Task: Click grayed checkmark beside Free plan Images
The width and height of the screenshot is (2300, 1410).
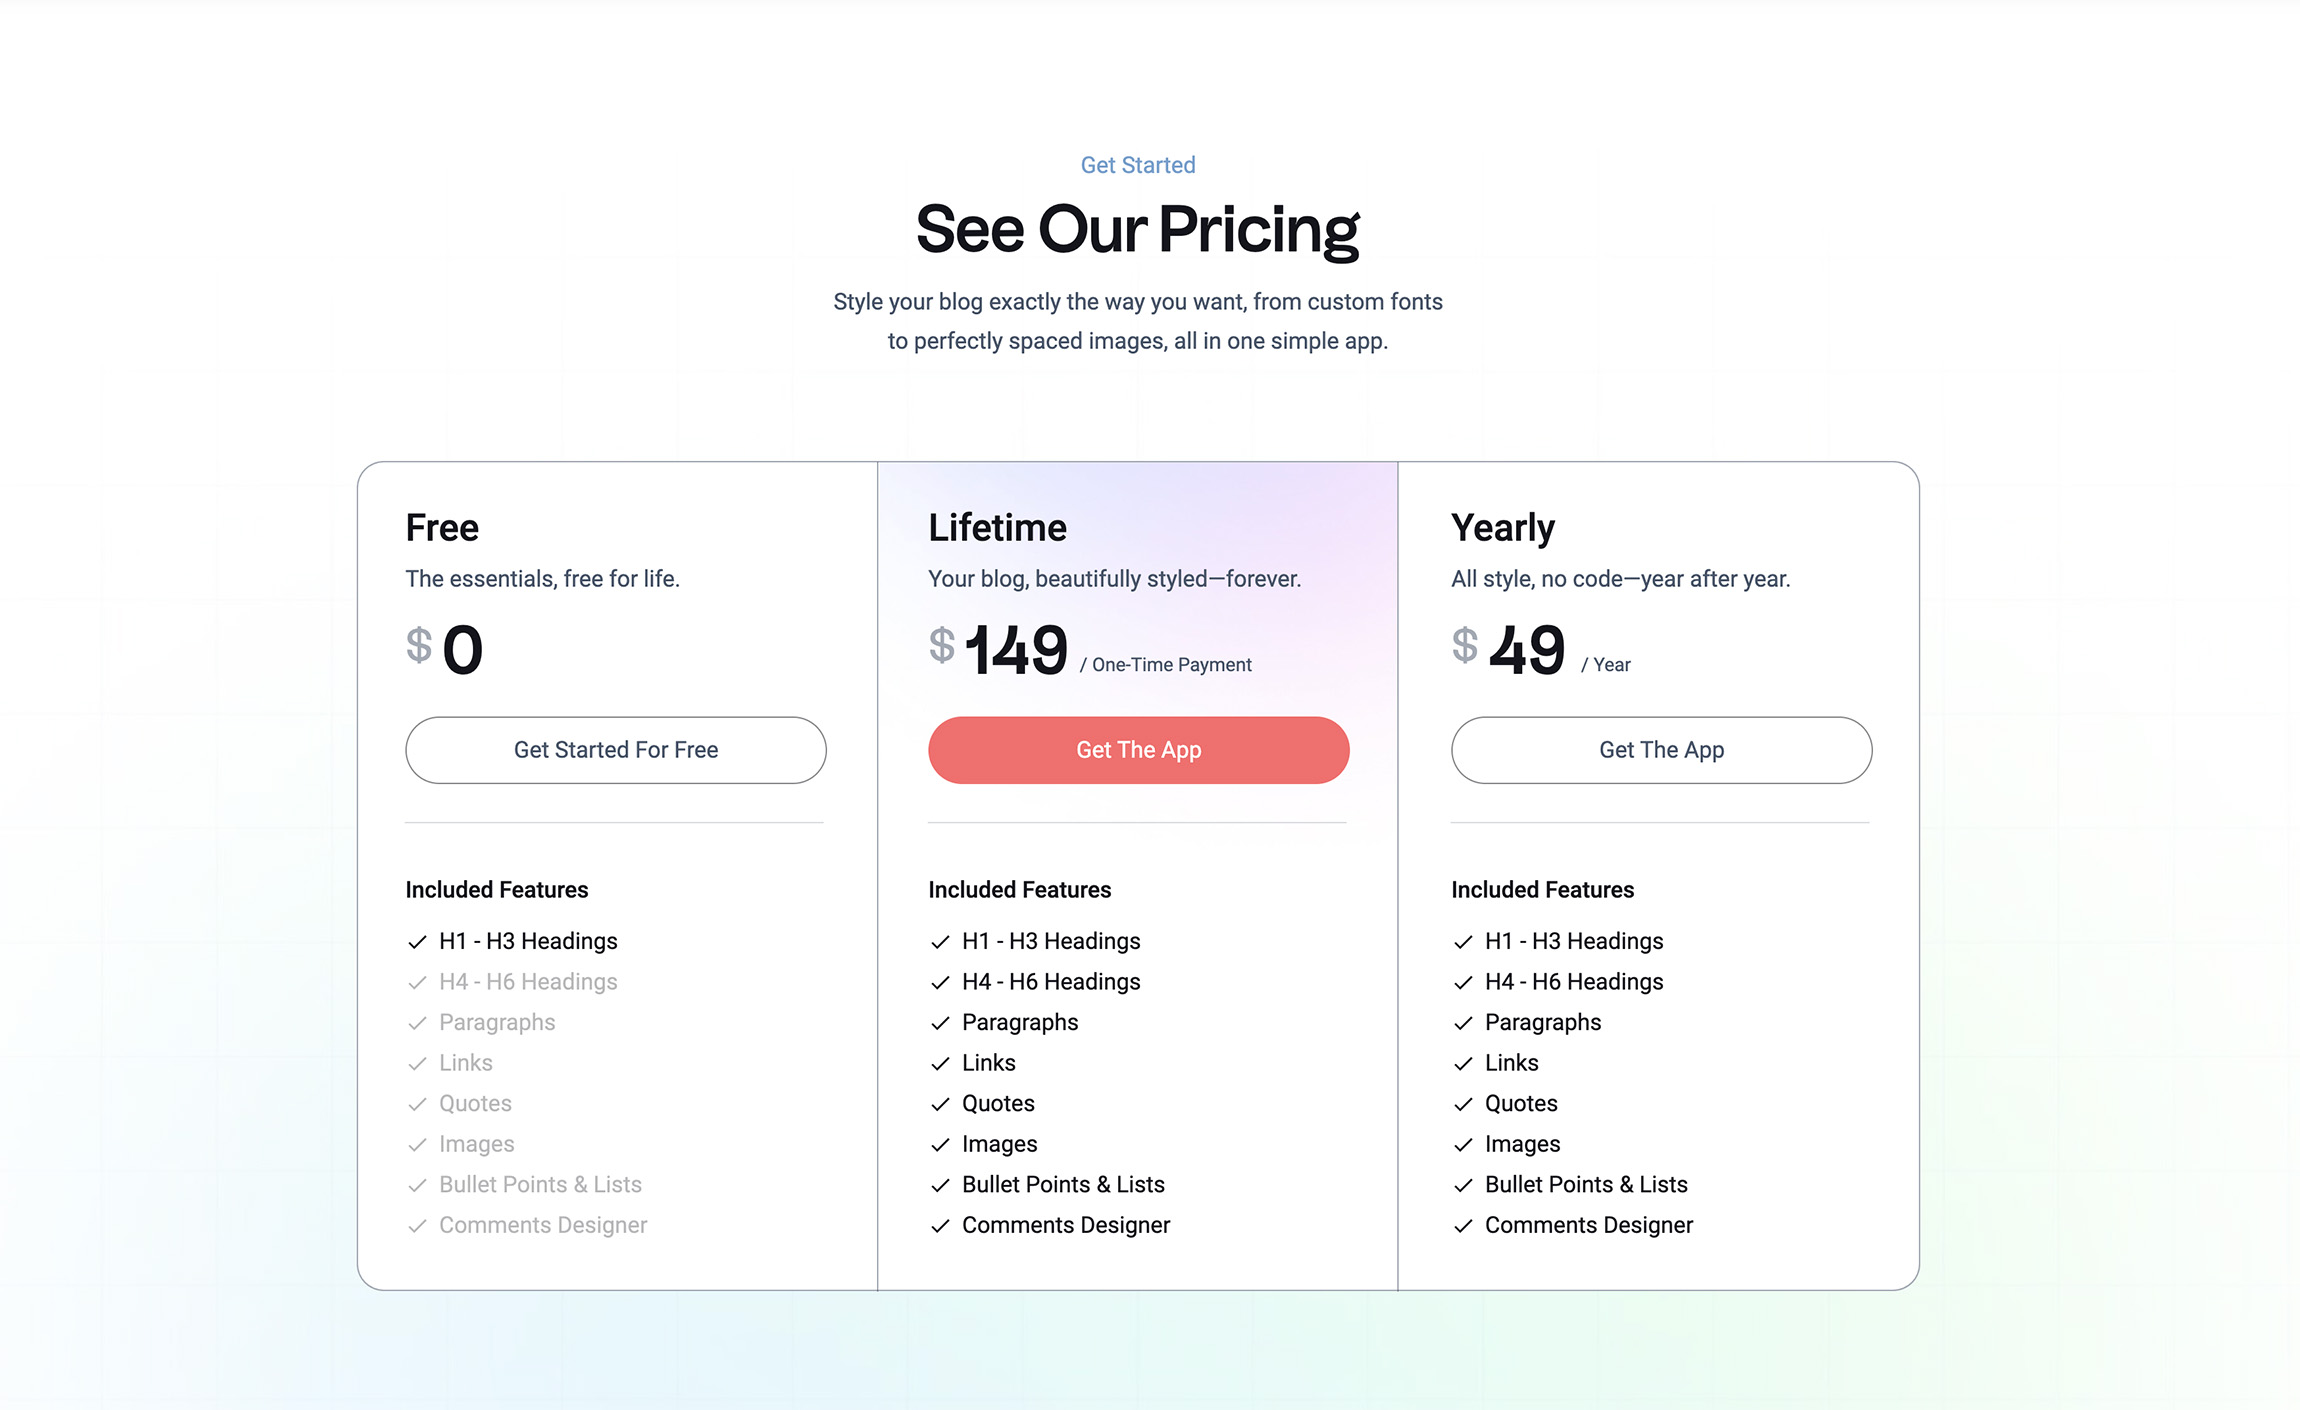Action: (x=417, y=1145)
